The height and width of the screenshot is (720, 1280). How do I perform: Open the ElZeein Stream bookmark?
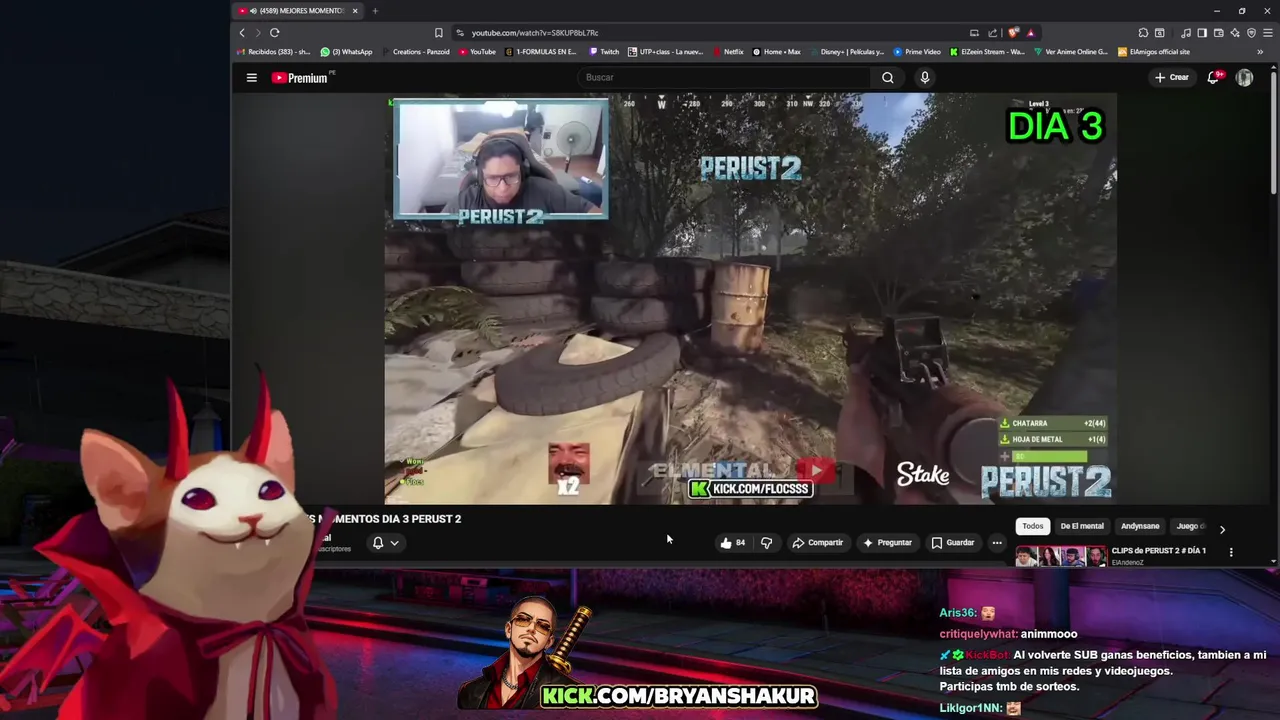[987, 52]
